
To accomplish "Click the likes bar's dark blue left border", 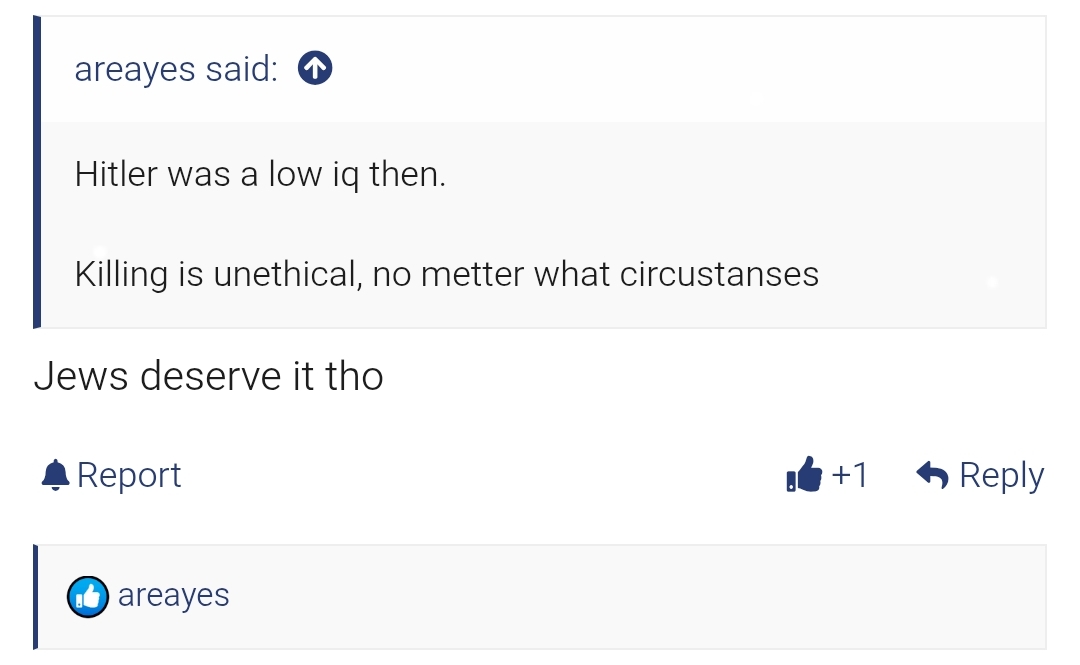I will click(36, 596).
